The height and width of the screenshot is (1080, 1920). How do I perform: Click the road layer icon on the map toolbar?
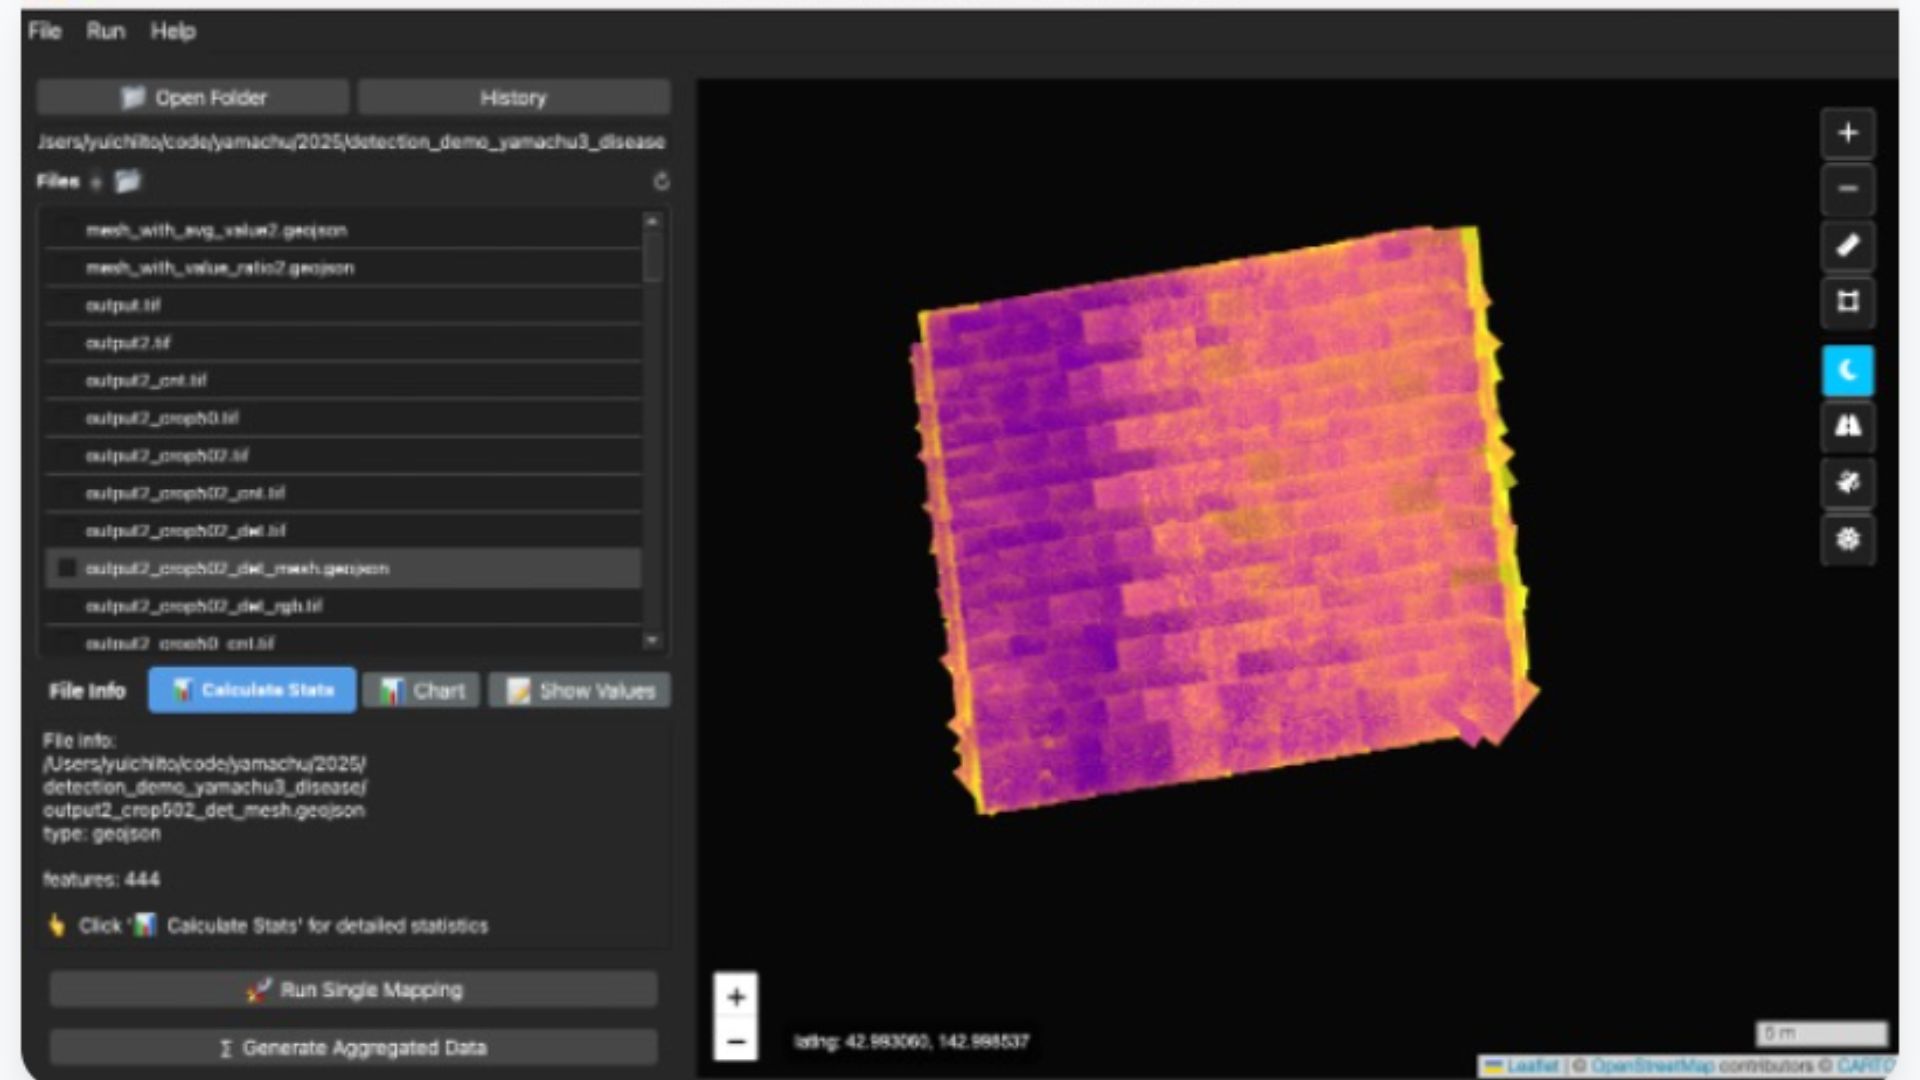pyautogui.click(x=1848, y=425)
